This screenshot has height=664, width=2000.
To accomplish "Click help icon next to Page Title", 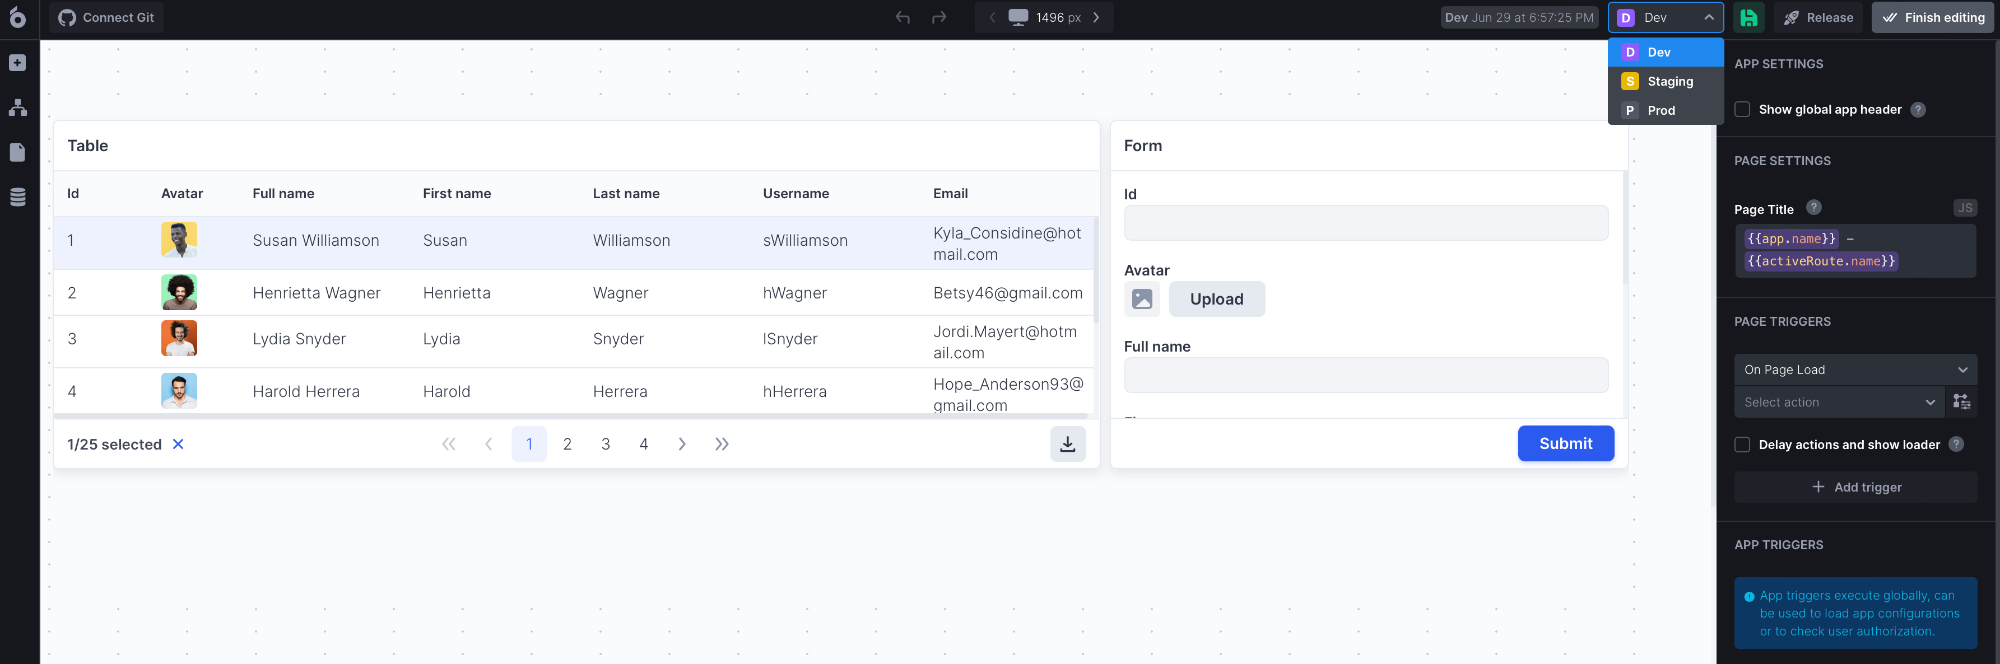I will click(x=1813, y=208).
